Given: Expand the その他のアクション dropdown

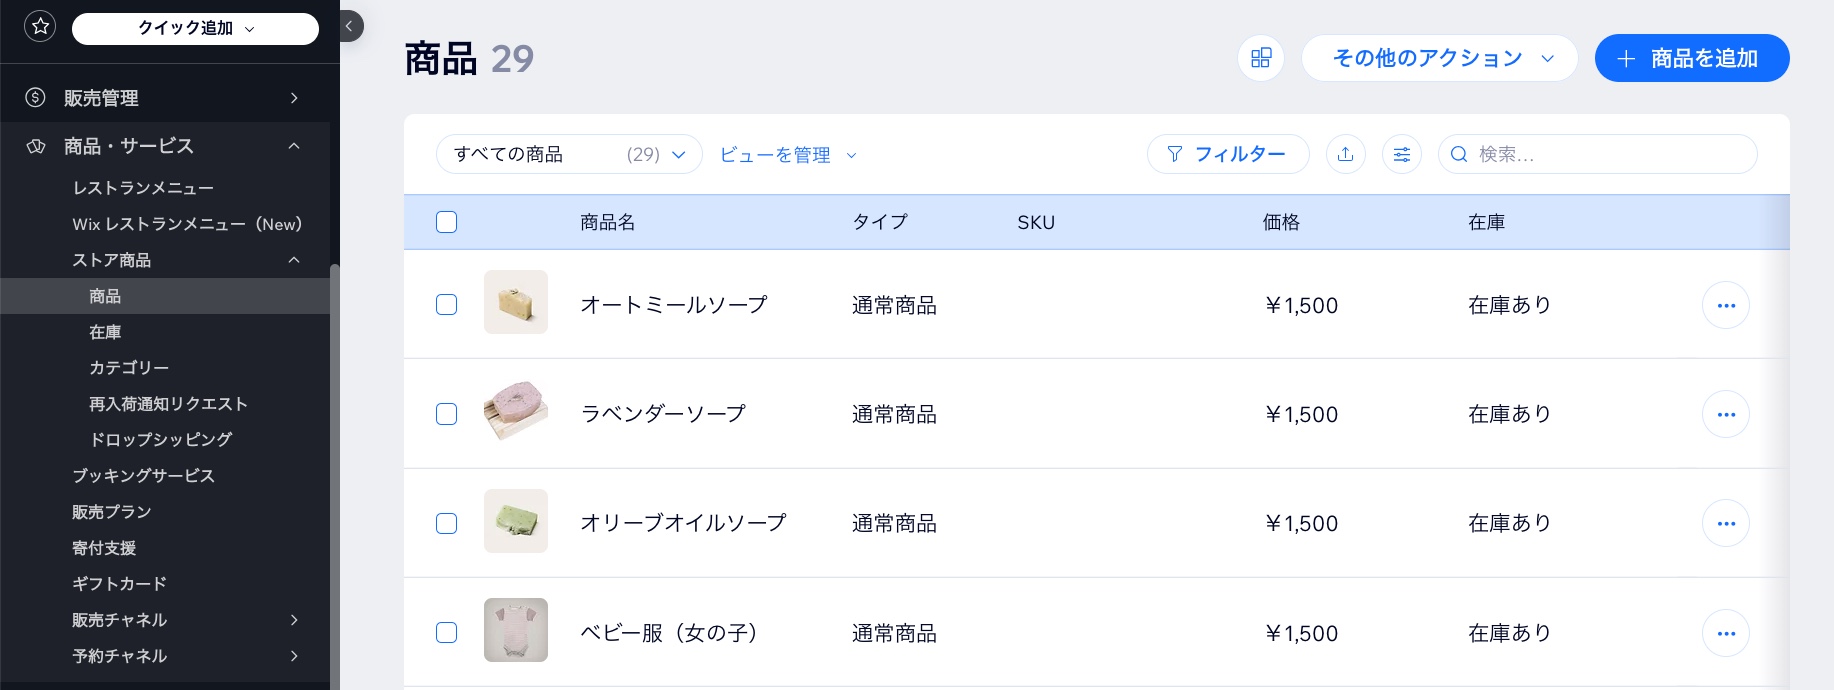Looking at the screenshot, I should pyautogui.click(x=1439, y=58).
